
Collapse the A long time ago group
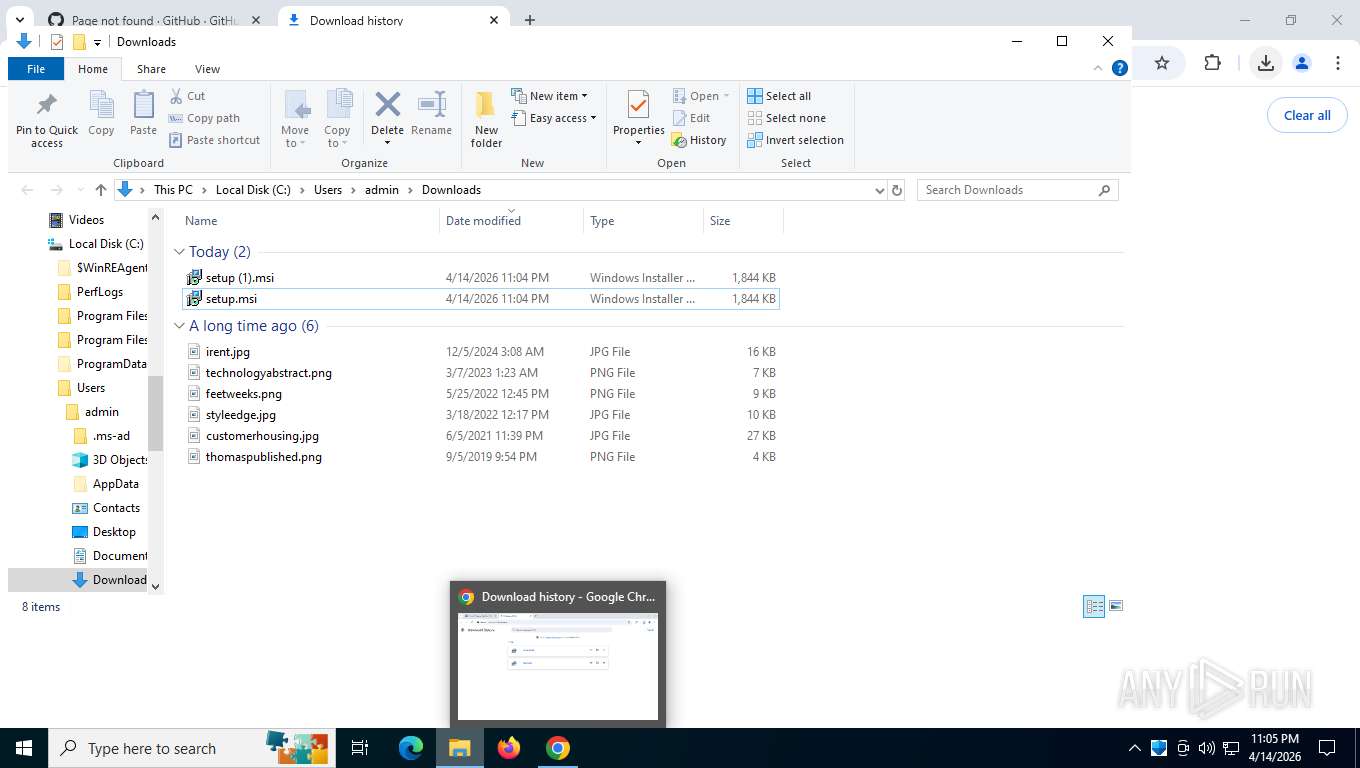(x=180, y=326)
